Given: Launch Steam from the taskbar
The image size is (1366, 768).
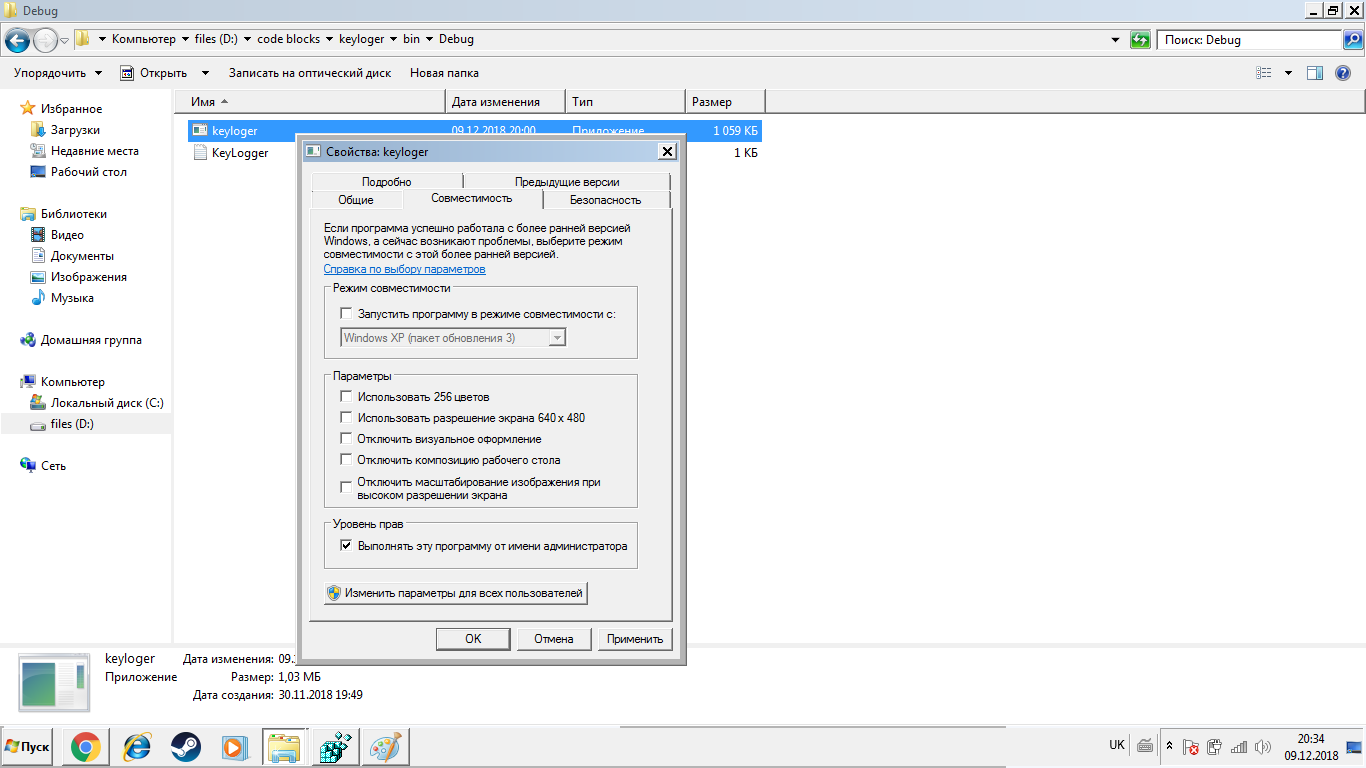Looking at the screenshot, I should pyautogui.click(x=185, y=747).
